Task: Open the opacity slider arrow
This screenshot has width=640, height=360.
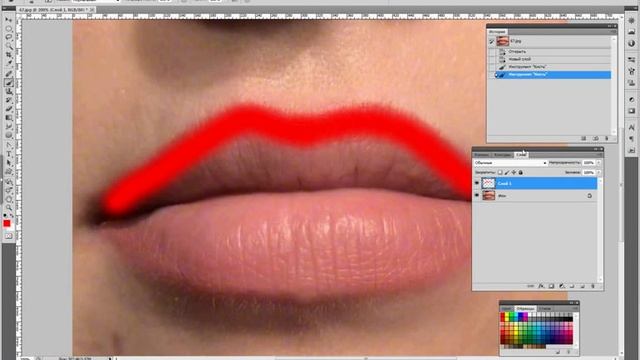Action: pos(598,163)
